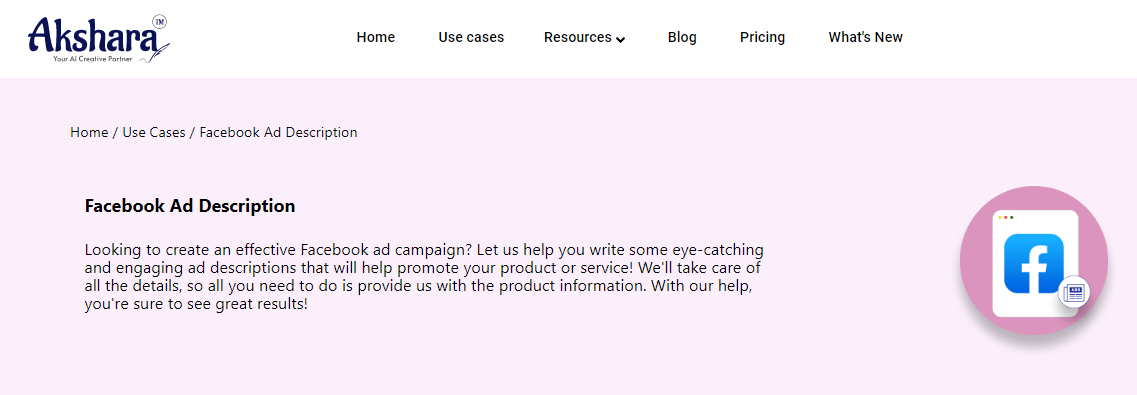Click the Home breadcrumb link
Viewport: 1137px width, 395px height.
pyautogui.click(x=89, y=133)
